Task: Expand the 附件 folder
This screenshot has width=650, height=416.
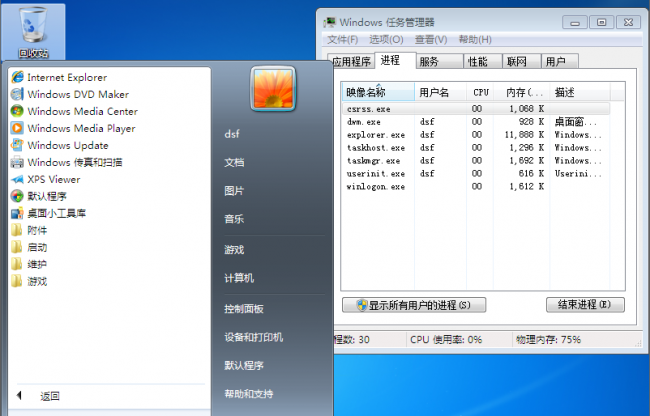Action: pos(29,230)
